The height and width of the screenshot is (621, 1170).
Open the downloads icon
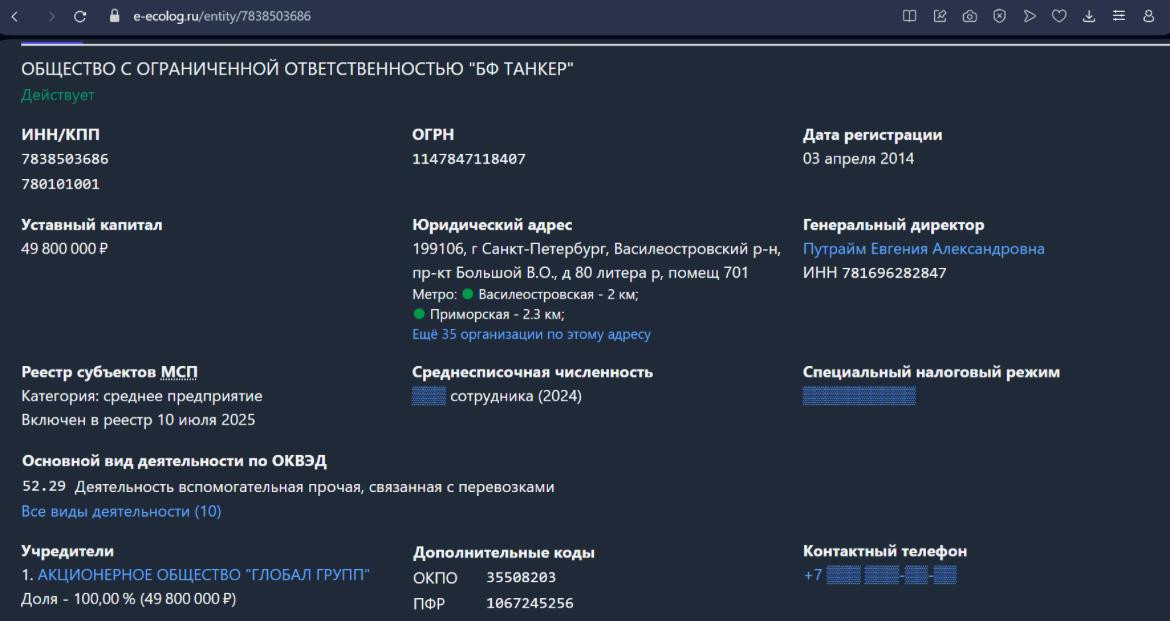coord(1089,16)
